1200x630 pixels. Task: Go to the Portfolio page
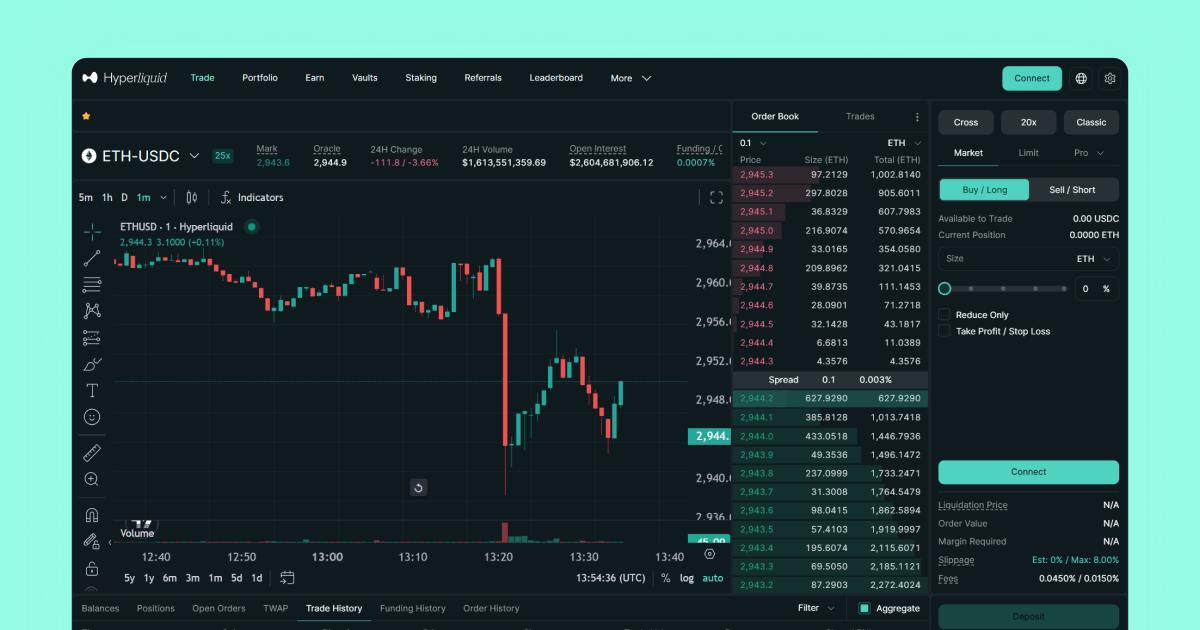pos(260,78)
